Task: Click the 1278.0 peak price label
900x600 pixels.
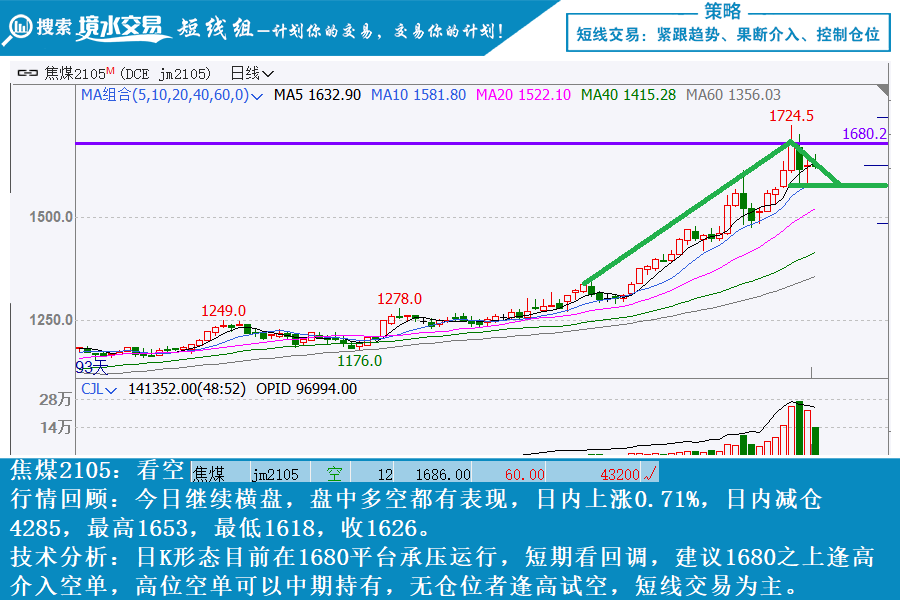Action: (399, 298)
